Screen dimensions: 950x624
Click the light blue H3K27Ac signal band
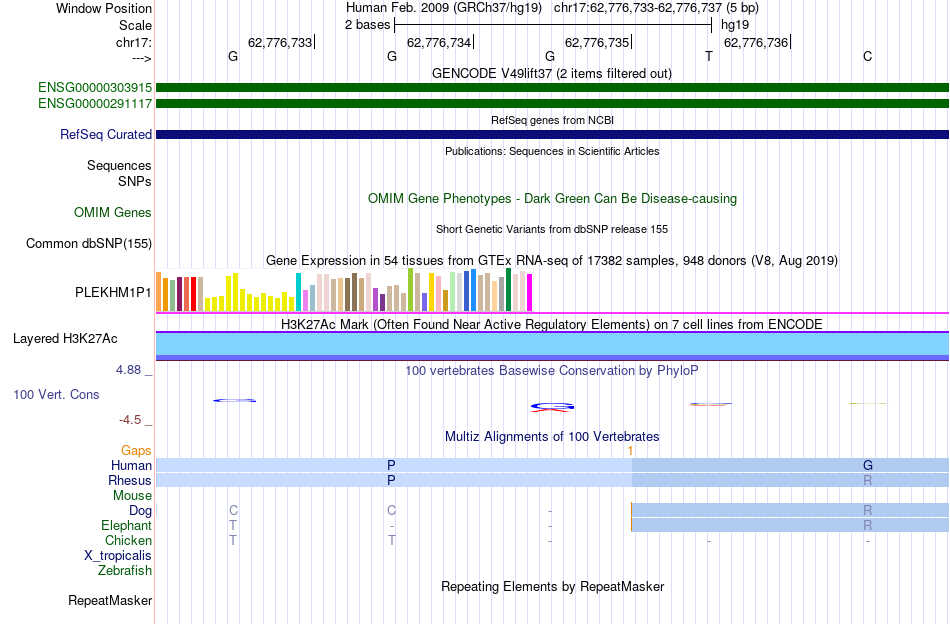click(553, 344)
